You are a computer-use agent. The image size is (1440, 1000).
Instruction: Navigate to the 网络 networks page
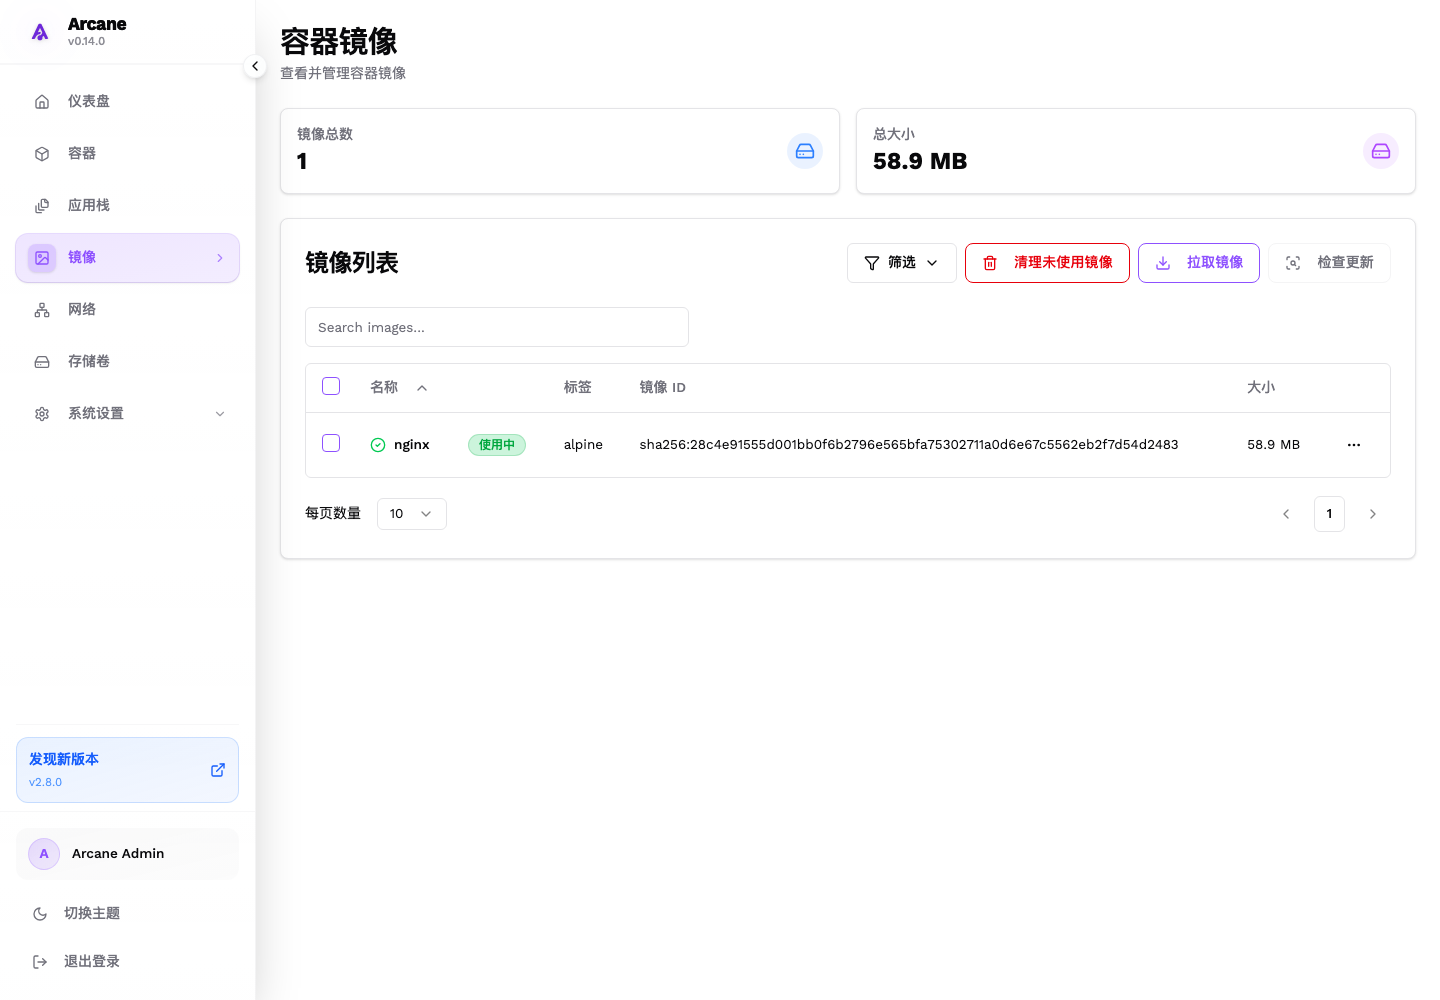(x=127, y=310)
